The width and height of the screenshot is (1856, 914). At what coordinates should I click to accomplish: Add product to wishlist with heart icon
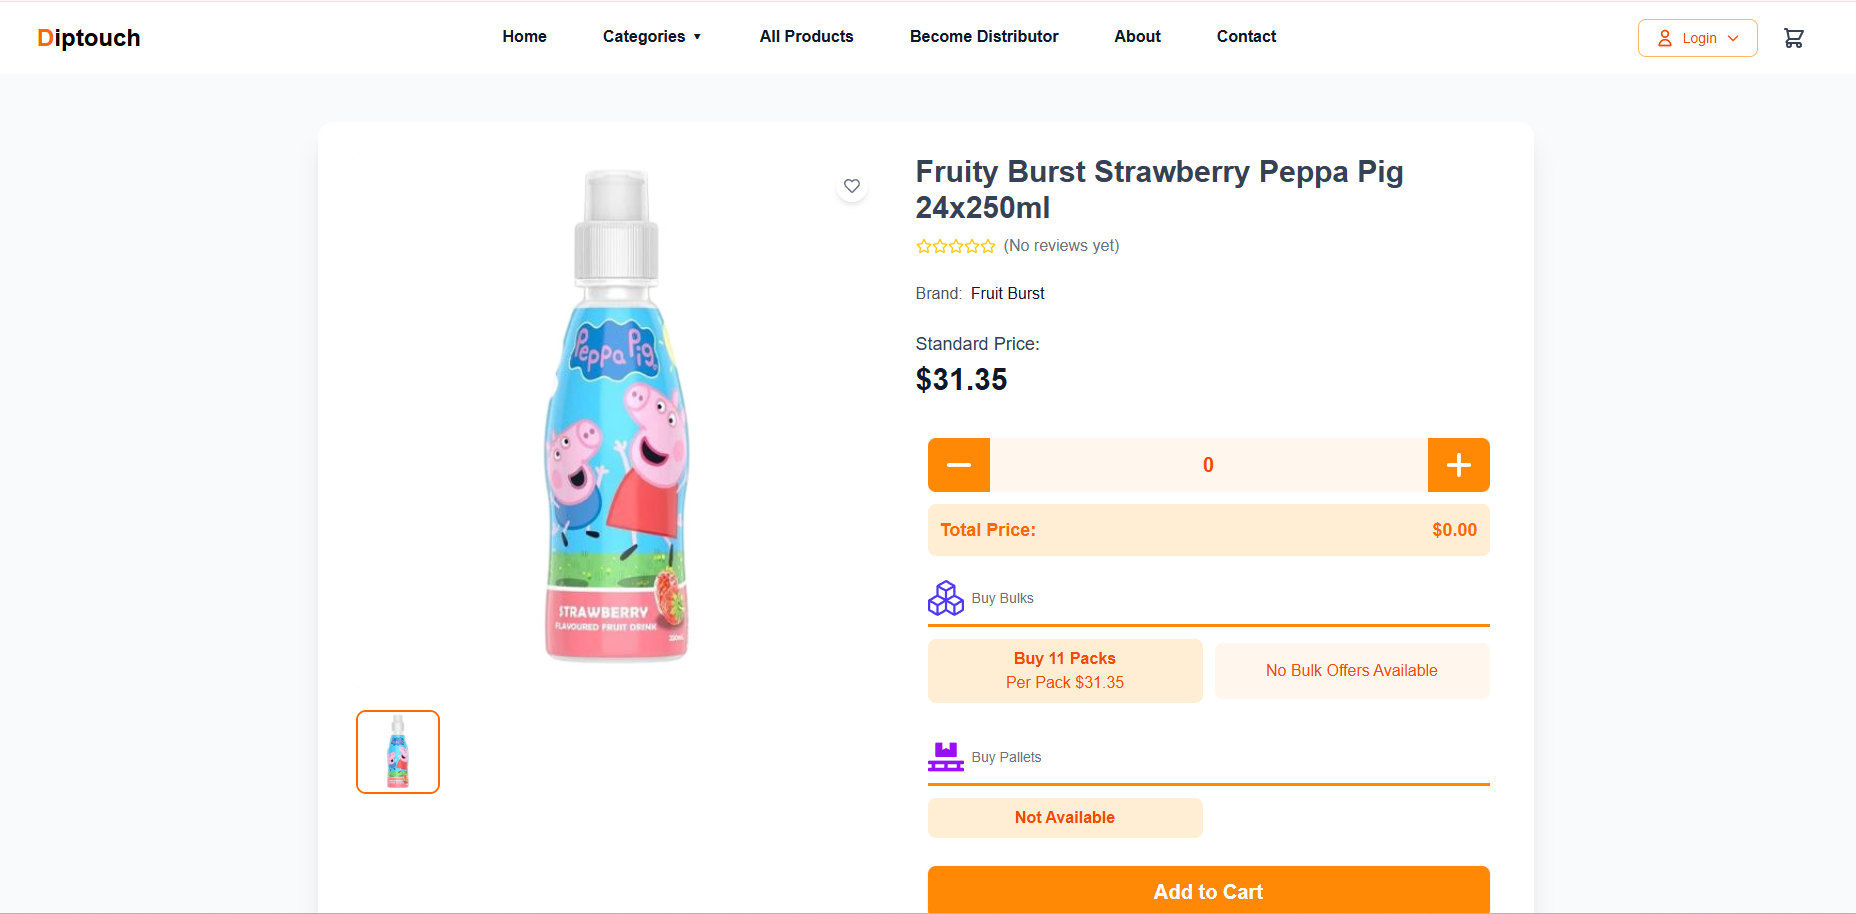point(852,186)
